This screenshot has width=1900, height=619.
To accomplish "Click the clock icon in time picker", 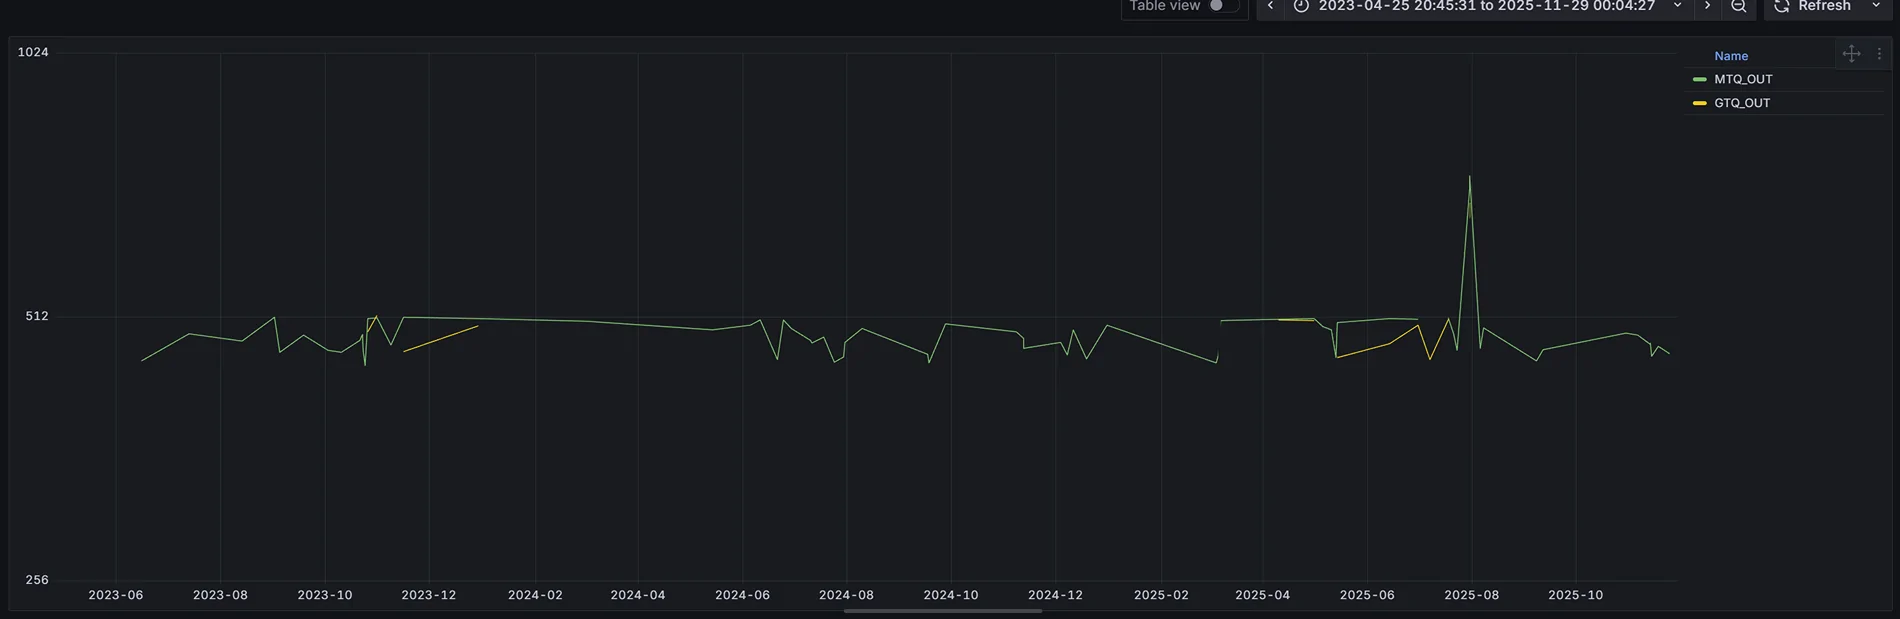I will click(x=1301, y=6).
